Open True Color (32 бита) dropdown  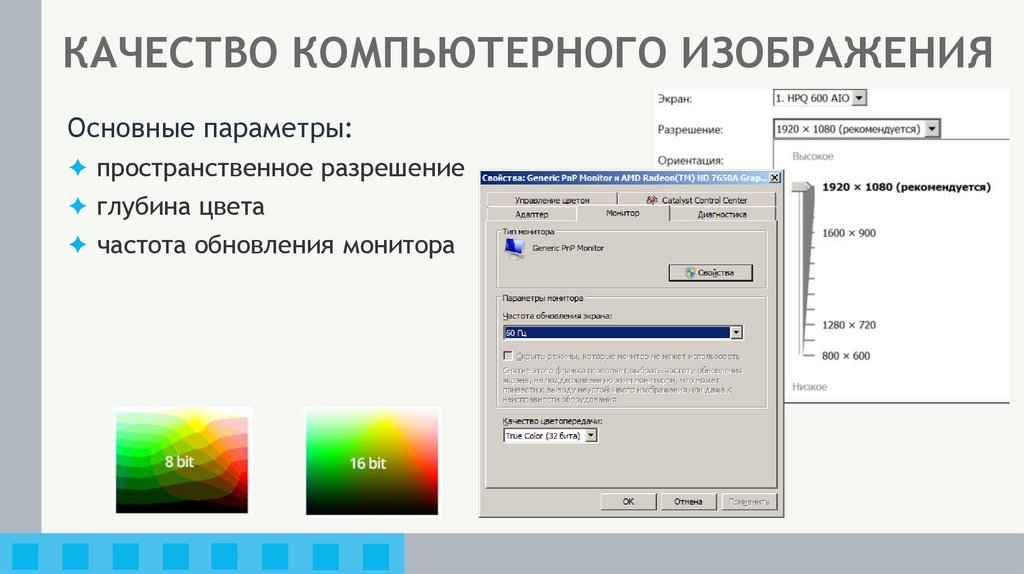(x=590, y=436)
